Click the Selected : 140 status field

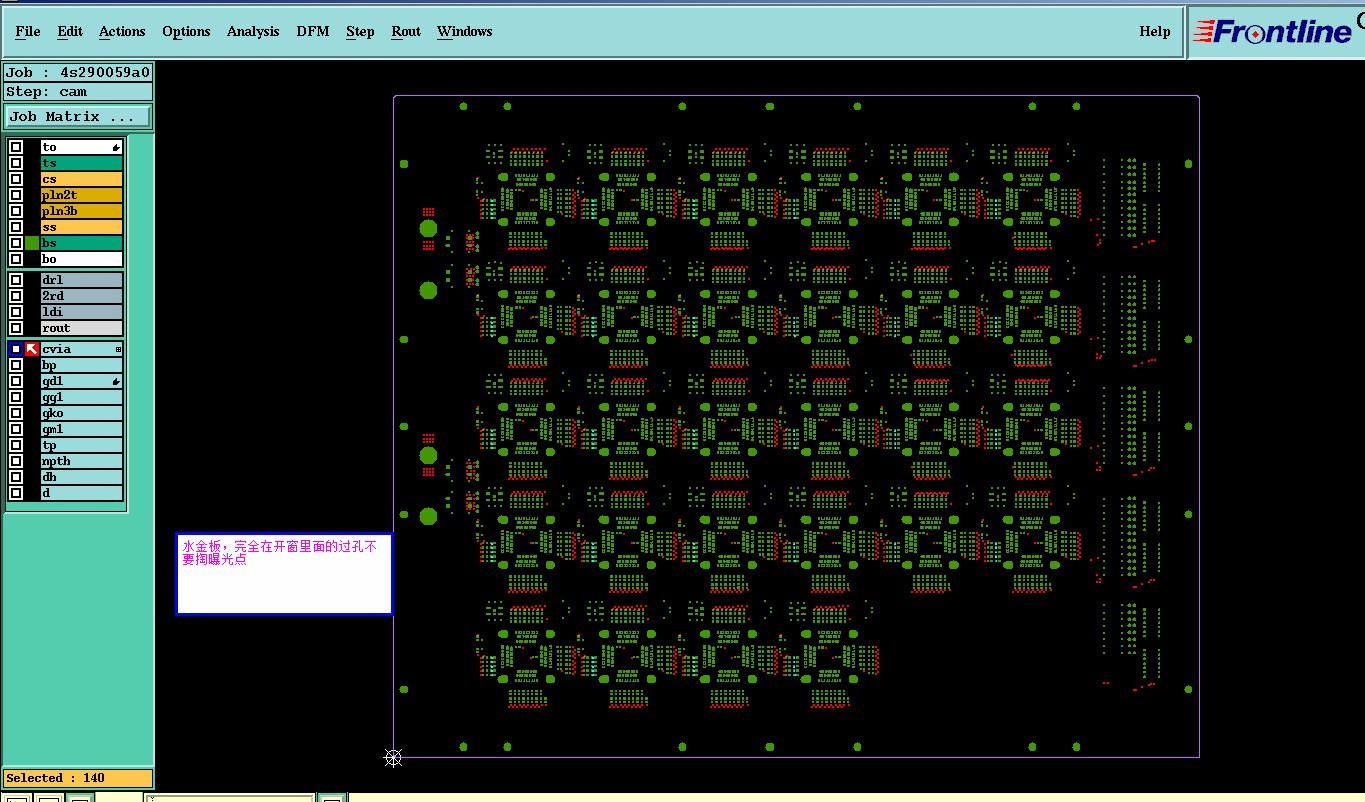[78, 778]
